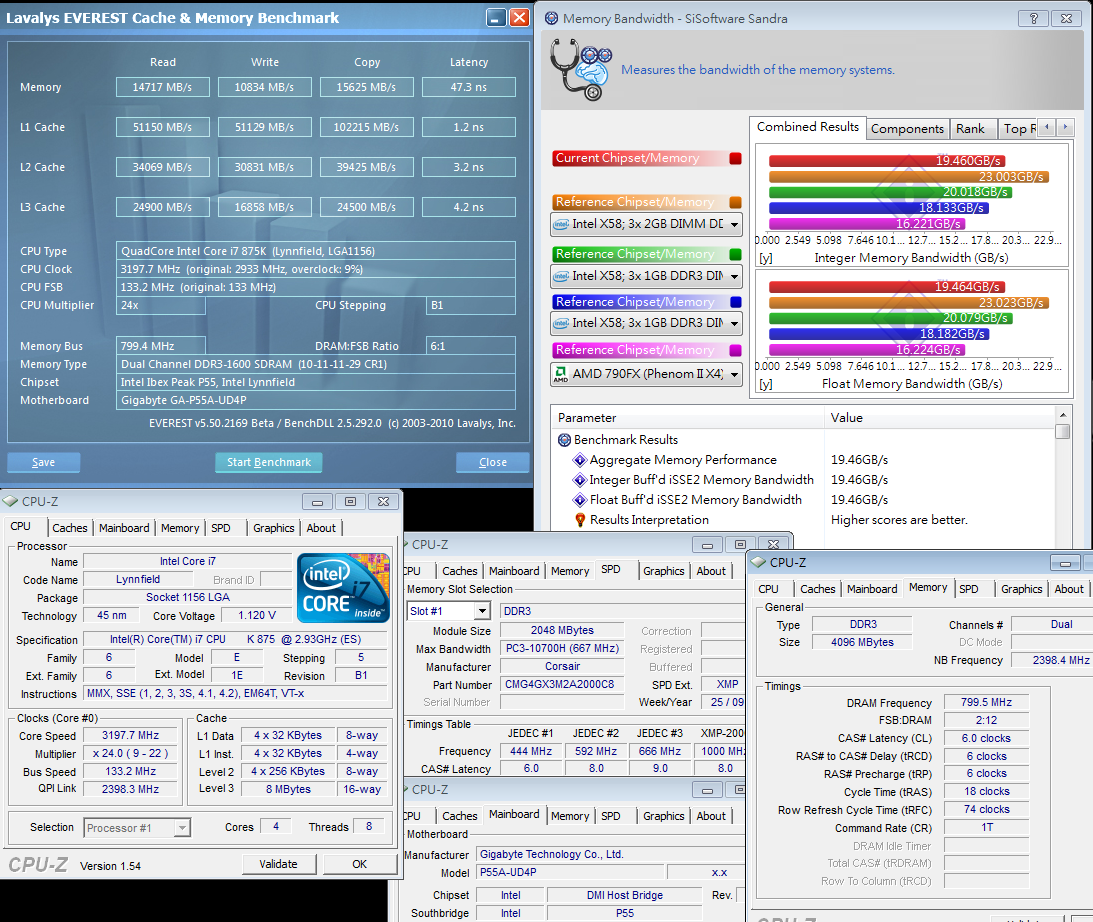Open AMD 790FX Phenom II X4 dropdown
Screen dimensions: 1093x922
(646, 374)
